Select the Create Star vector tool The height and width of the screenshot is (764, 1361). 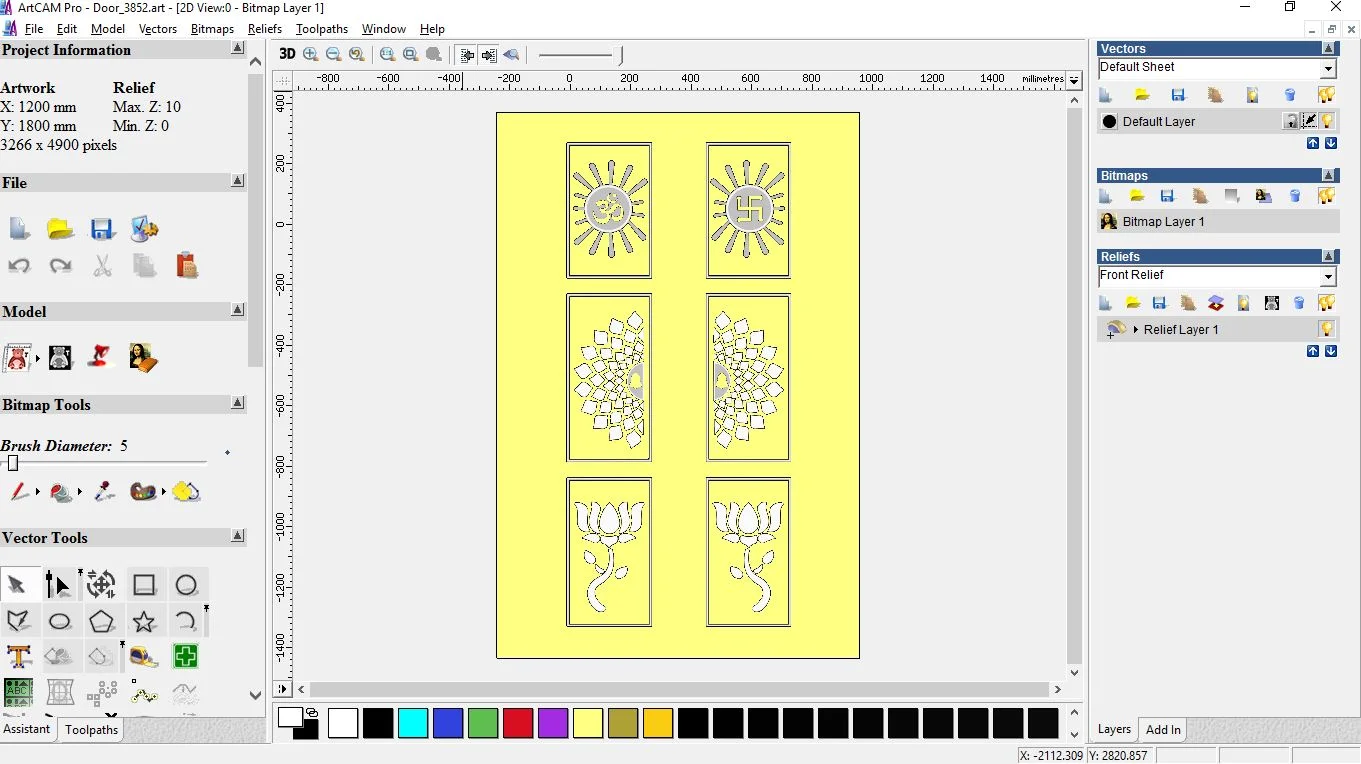click(144, 622)
